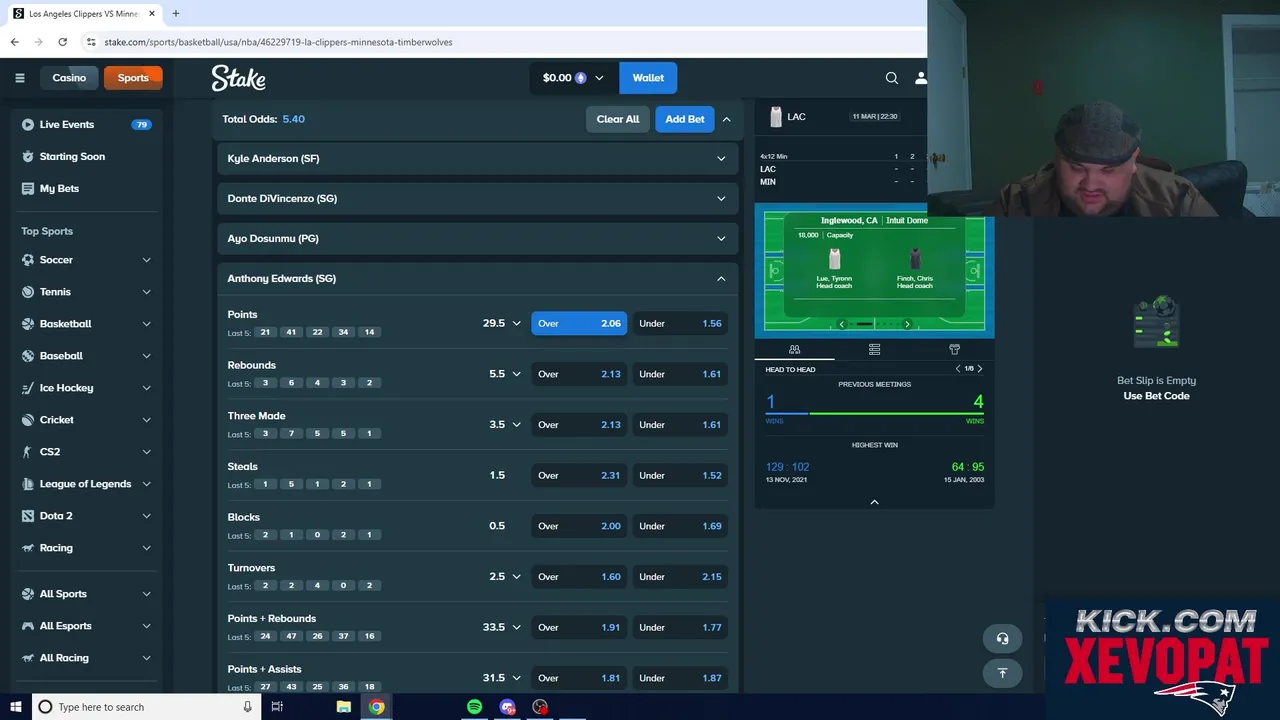Screen dimensions: 1280x720
Task: Click Use Bet Code link
Action: click(1156, 396)
